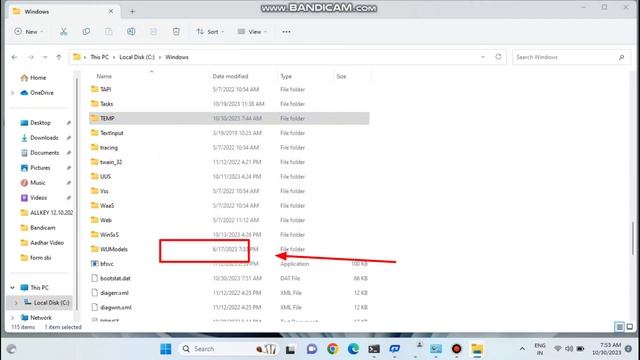Screen dimensions: 640x360
Task: Switch to large thumbnails view icon
Action: (x=630, y=327)
